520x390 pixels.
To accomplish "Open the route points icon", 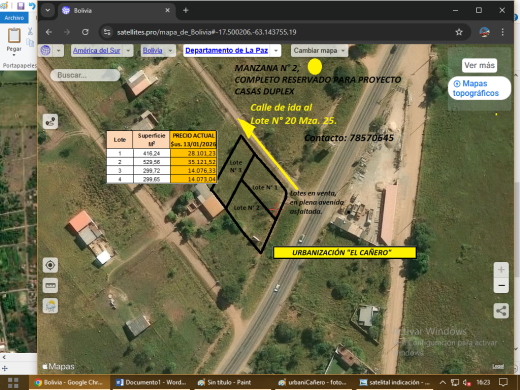I will [50, 121].
